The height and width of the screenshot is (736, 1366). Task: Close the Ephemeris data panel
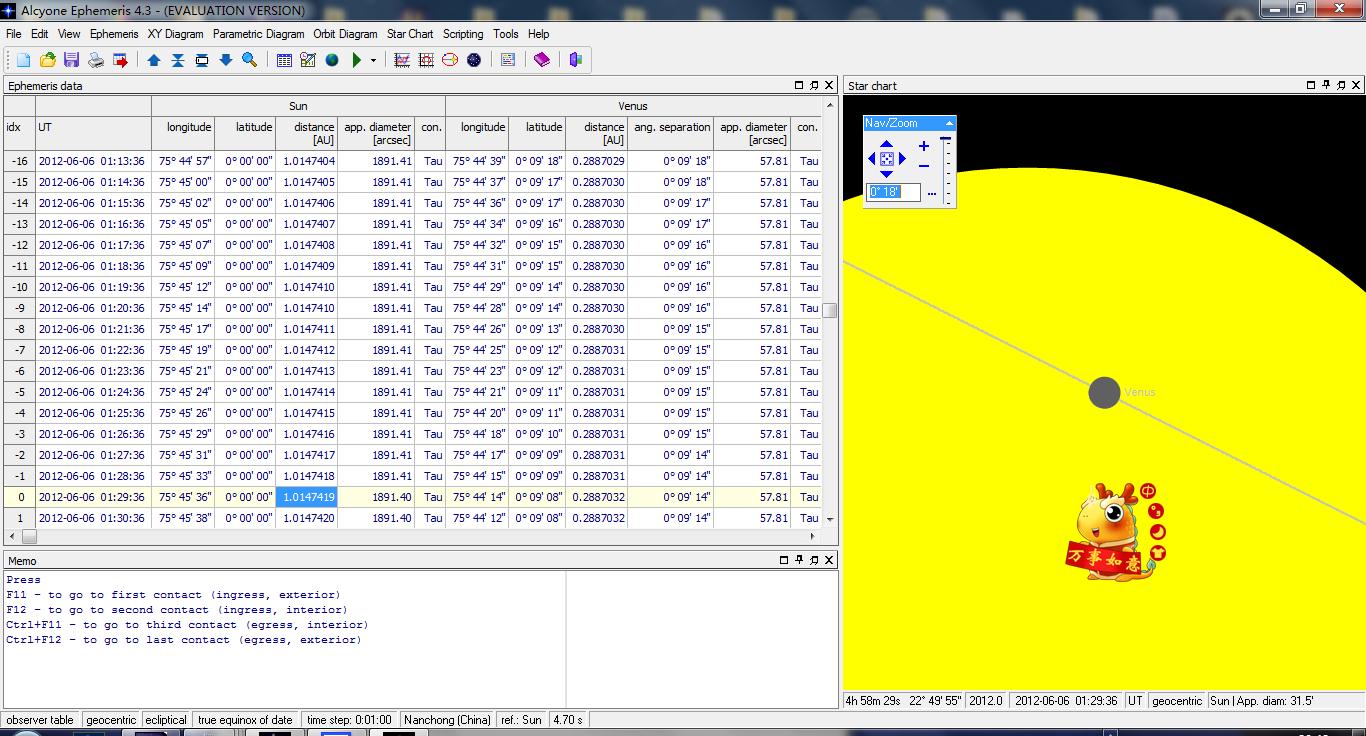click(829, 86)
